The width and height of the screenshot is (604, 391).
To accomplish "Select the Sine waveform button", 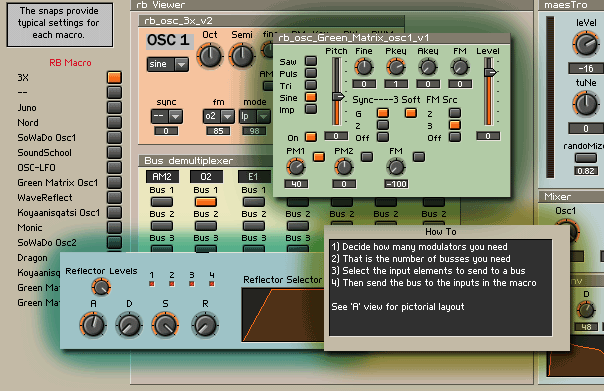I will (x=311, y=97).
